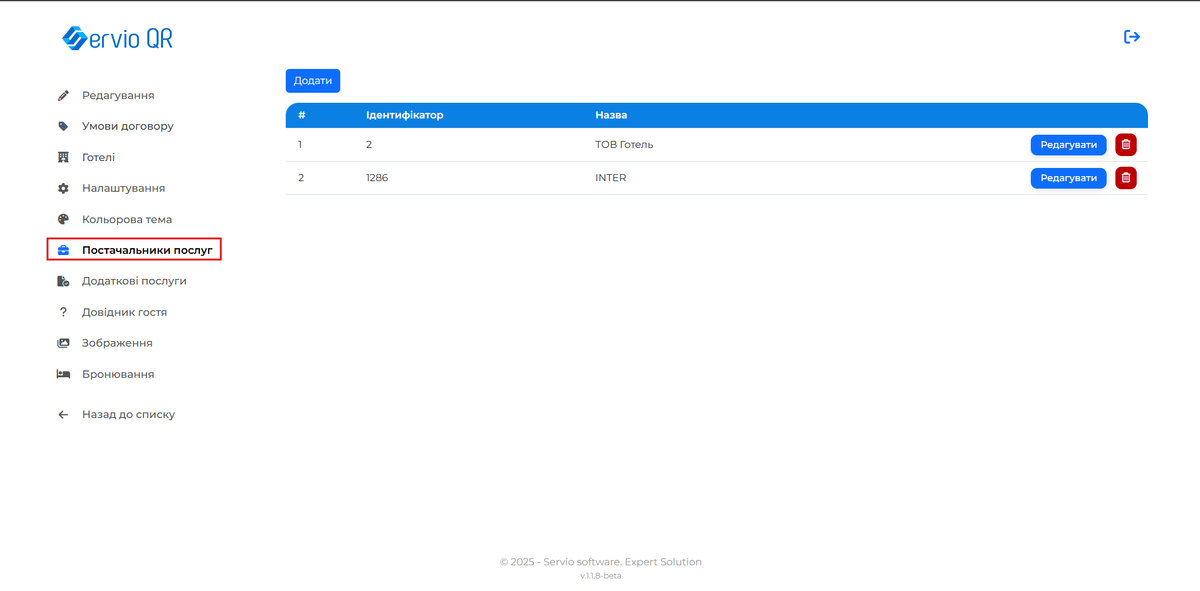The width and height of the screenshot is (1200, 591).
Task: Click the building icon for Готелі
Action: coord(63,157)
